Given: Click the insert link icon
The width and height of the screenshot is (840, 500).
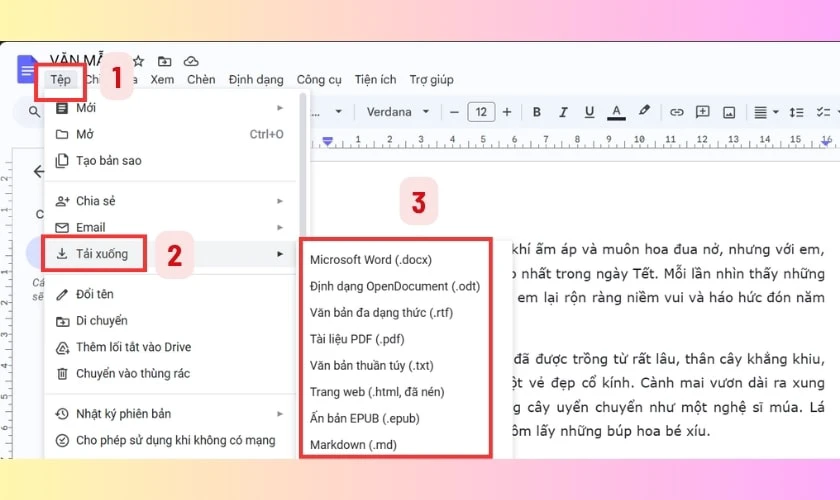Looking at the screenshot, I should pos(677,112).
